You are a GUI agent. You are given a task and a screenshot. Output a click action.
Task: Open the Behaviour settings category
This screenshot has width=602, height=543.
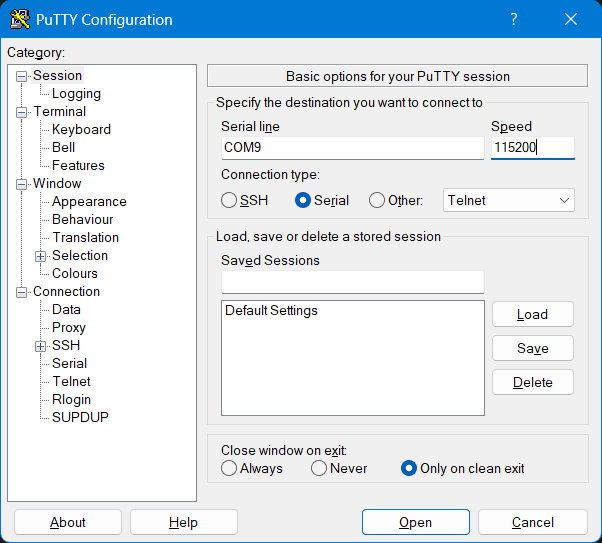[x=83, y=220]
